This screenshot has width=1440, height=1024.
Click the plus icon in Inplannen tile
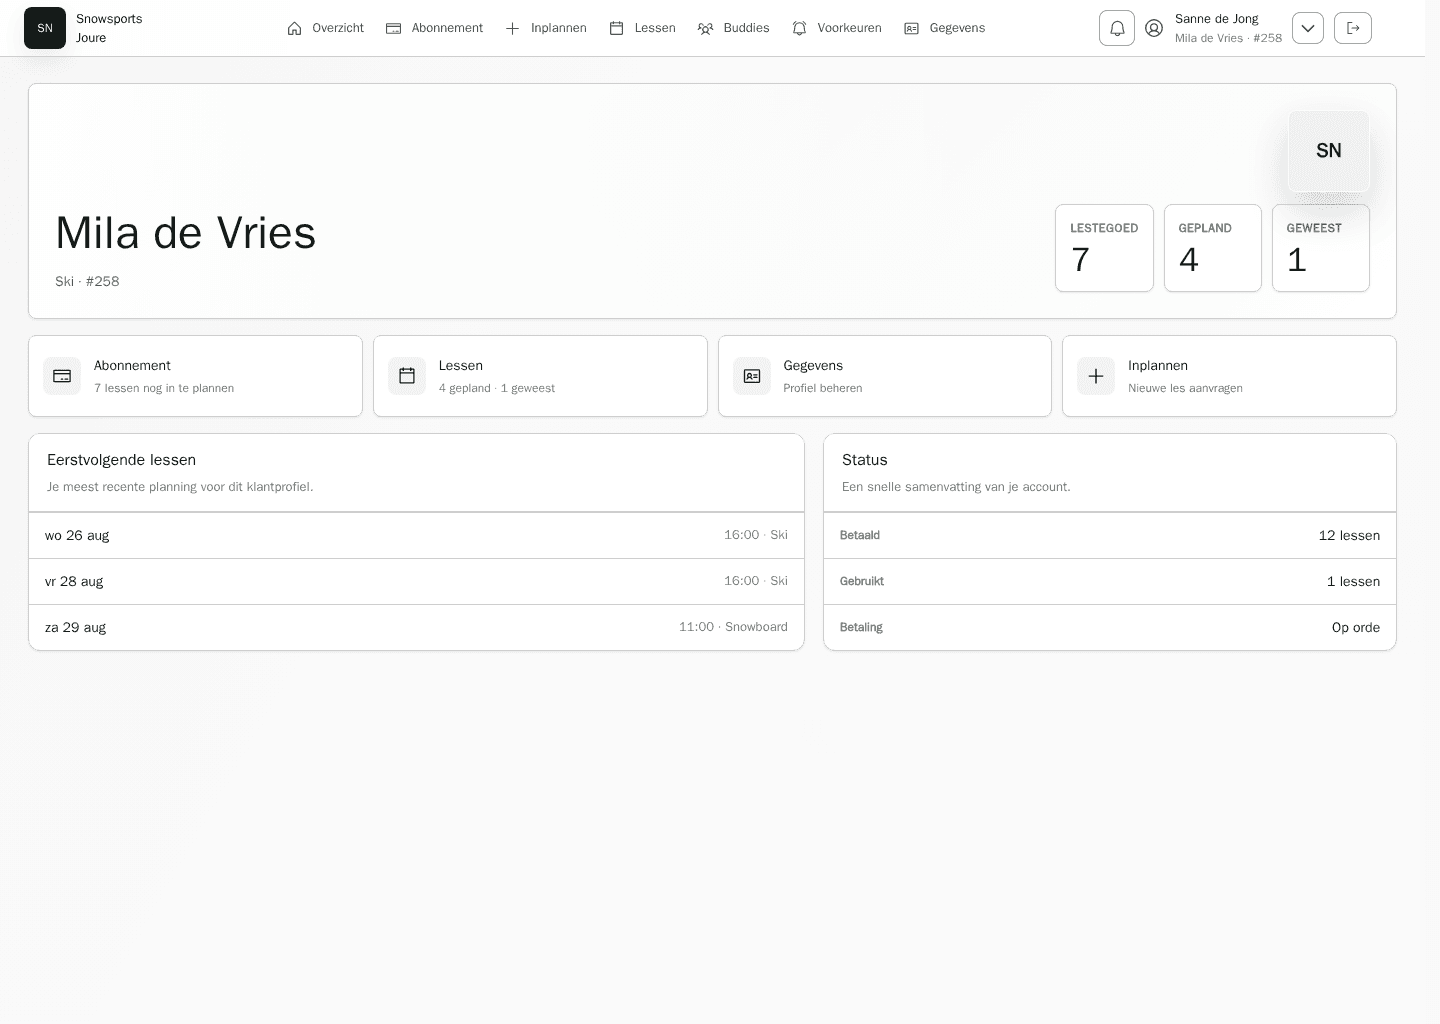click(1096, 376)
